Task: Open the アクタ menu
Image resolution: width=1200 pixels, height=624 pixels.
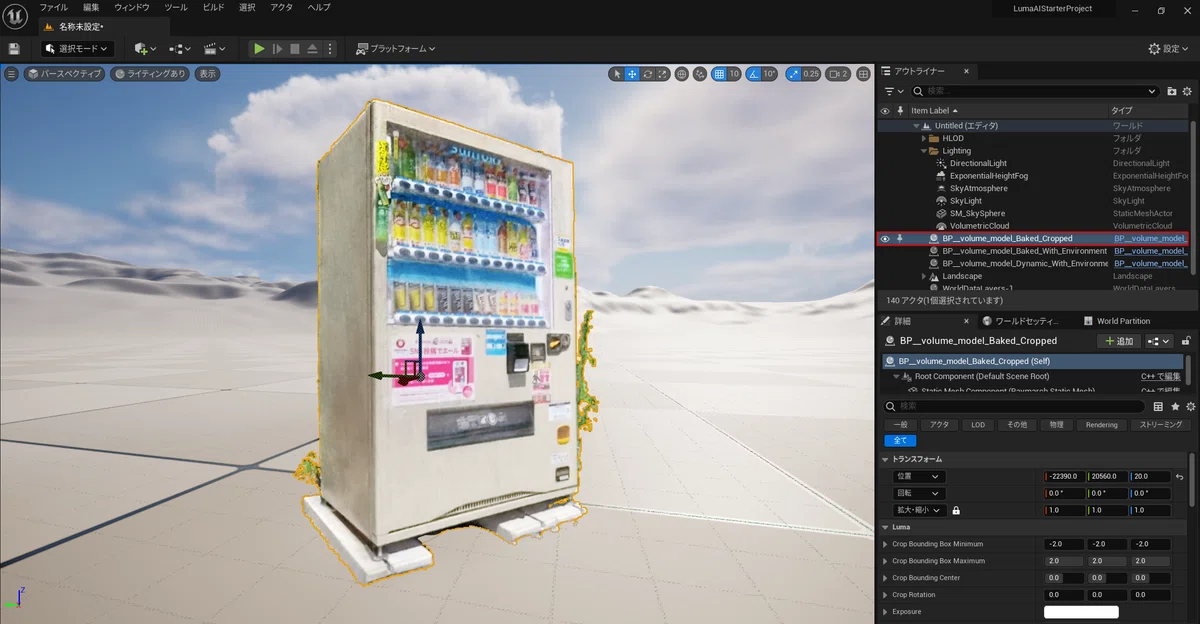Action: [x=282, y=8]
